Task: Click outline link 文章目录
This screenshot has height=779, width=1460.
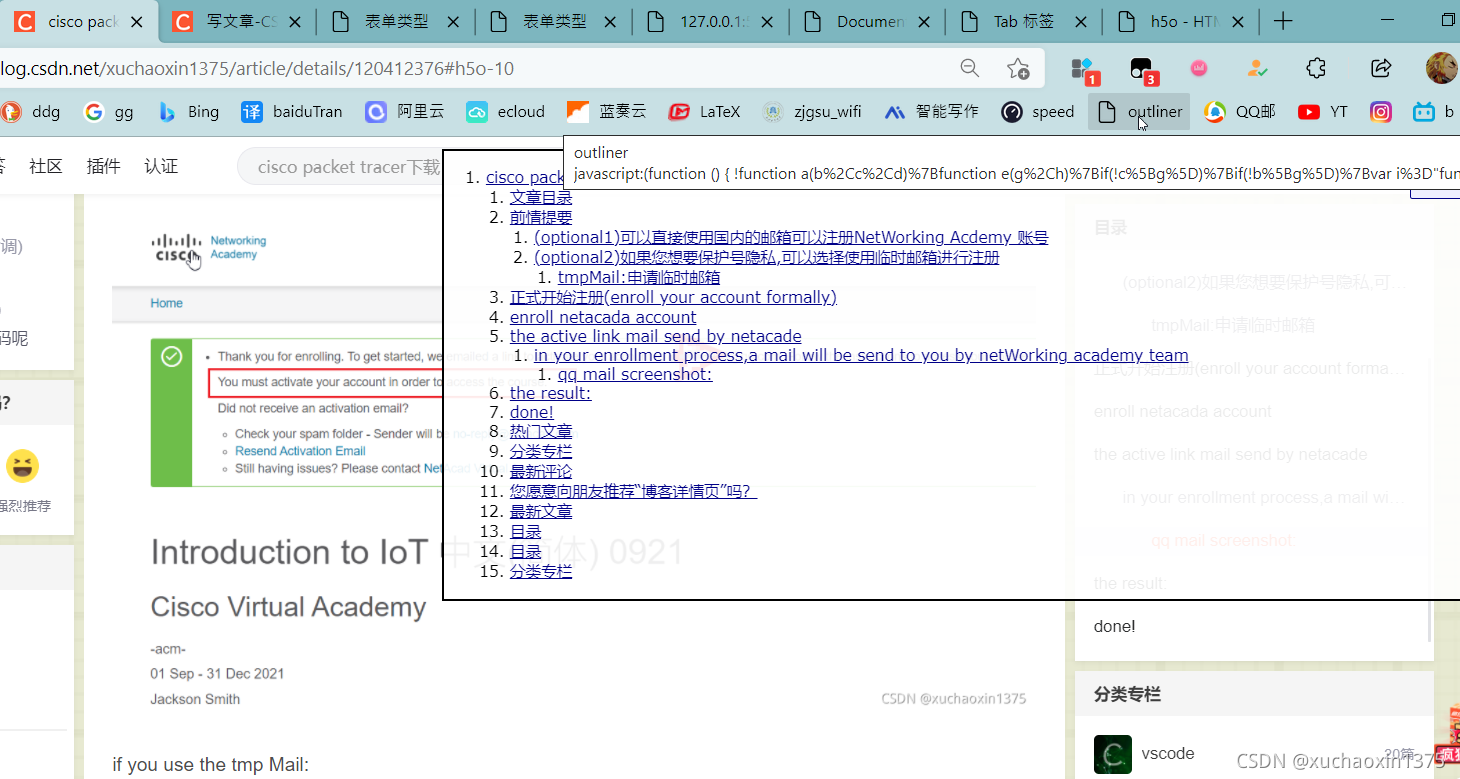Action: point(541,198)
